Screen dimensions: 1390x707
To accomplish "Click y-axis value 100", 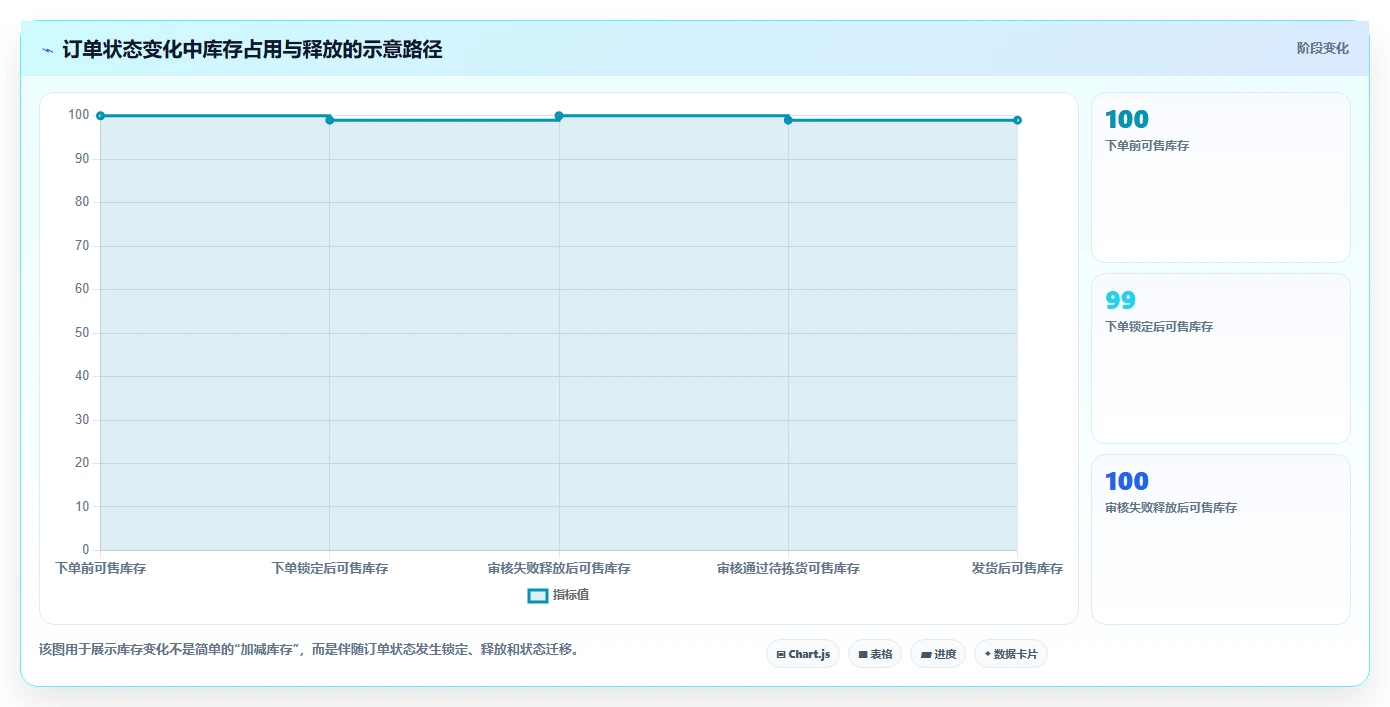I will 79,115.
